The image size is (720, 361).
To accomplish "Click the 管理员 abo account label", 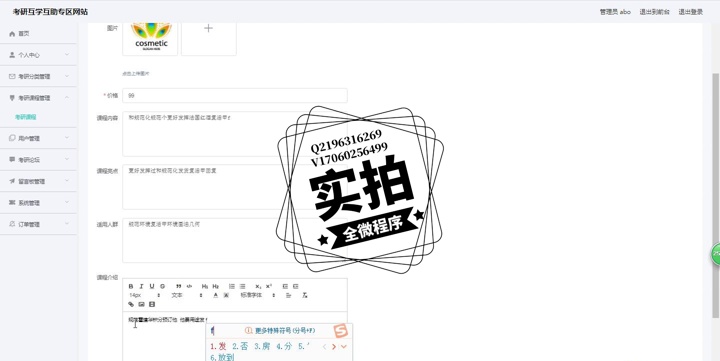I will (x=615, y=12).
